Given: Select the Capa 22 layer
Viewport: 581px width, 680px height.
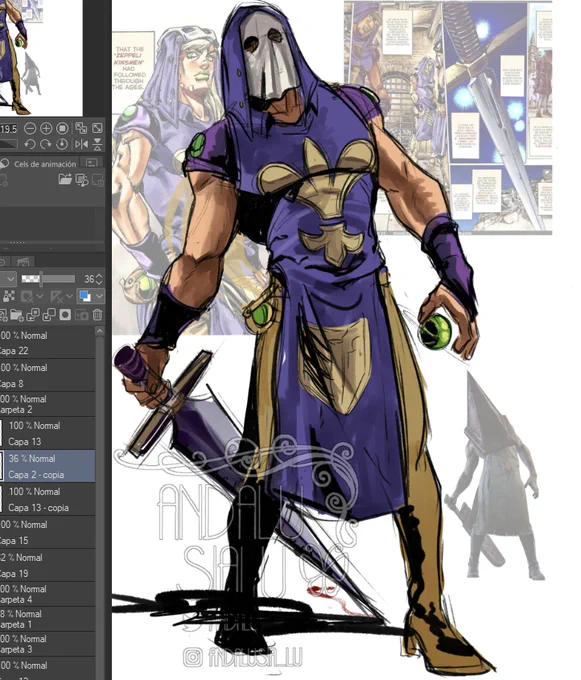Looking at the screenshot, I should [x=47, y=343].
